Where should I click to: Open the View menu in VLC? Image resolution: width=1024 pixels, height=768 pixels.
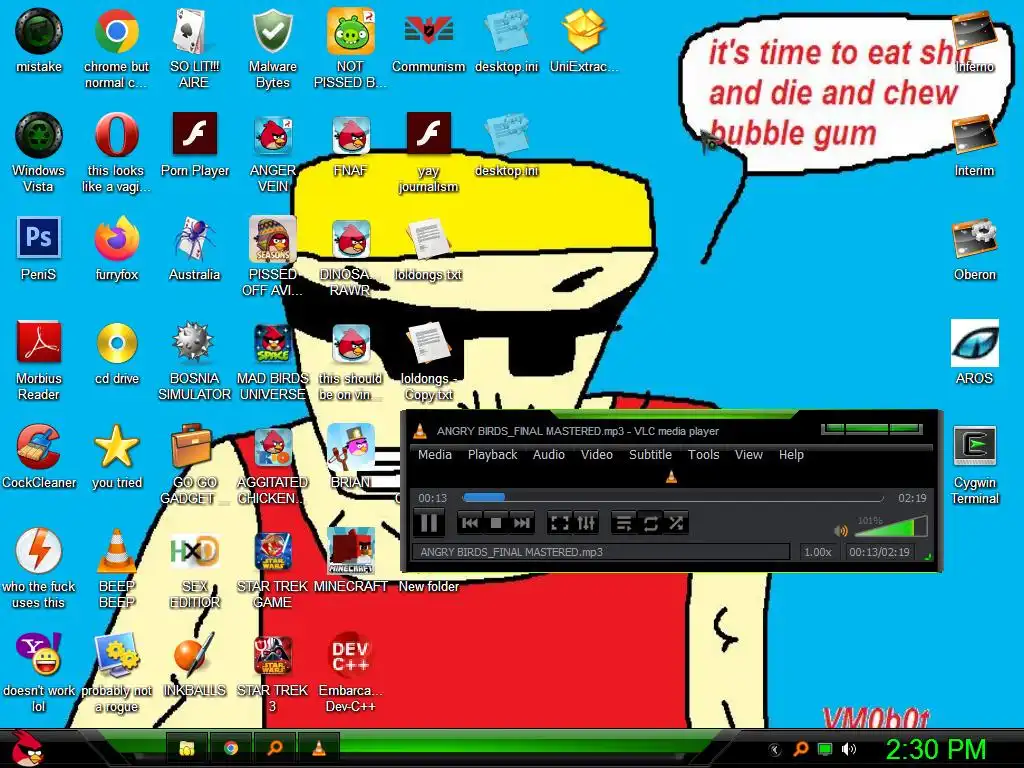click(748, 455)
